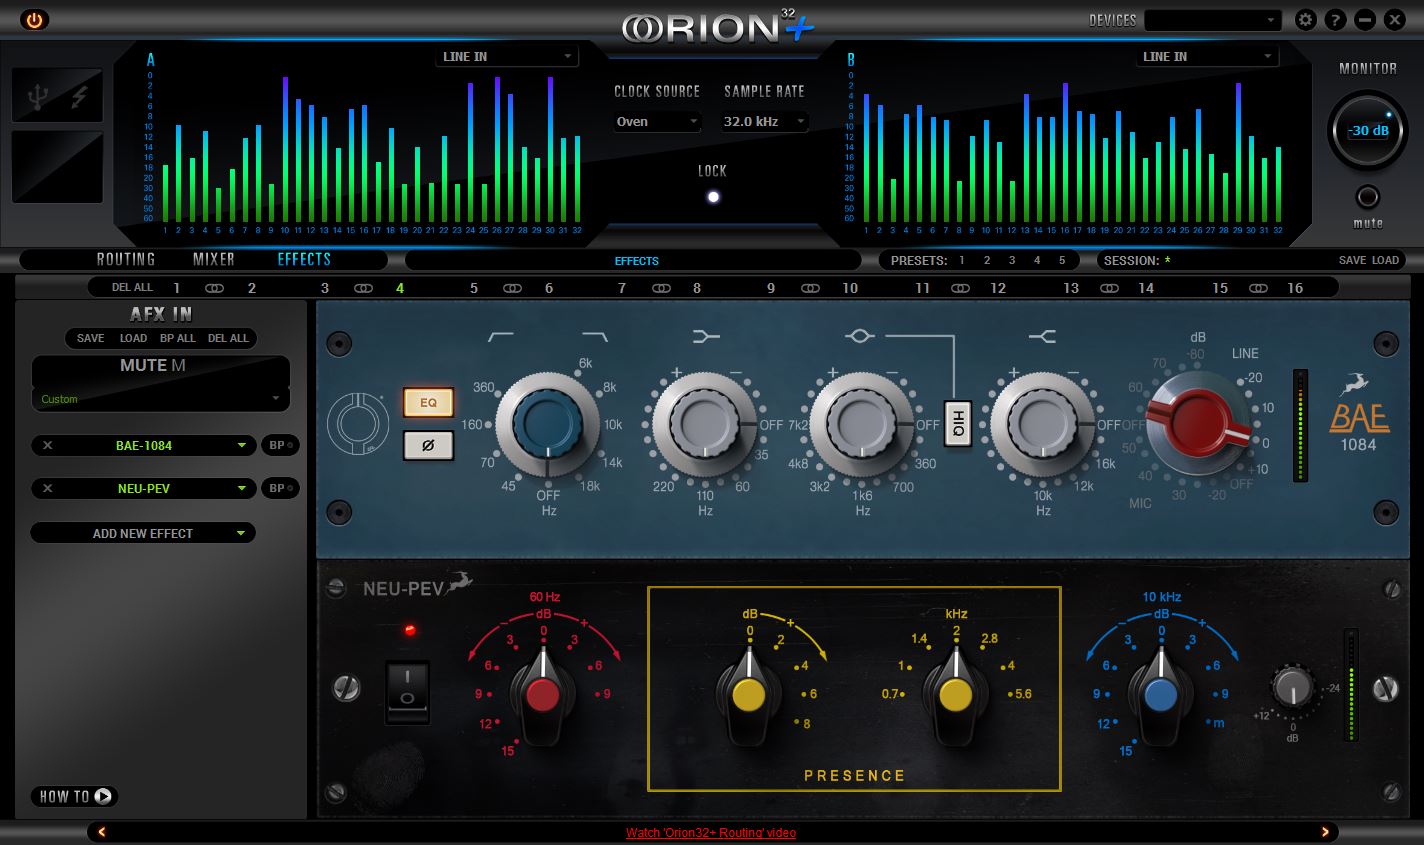Click the blue 10 kHz knob on NEU-PEV

click(1161, 696)
